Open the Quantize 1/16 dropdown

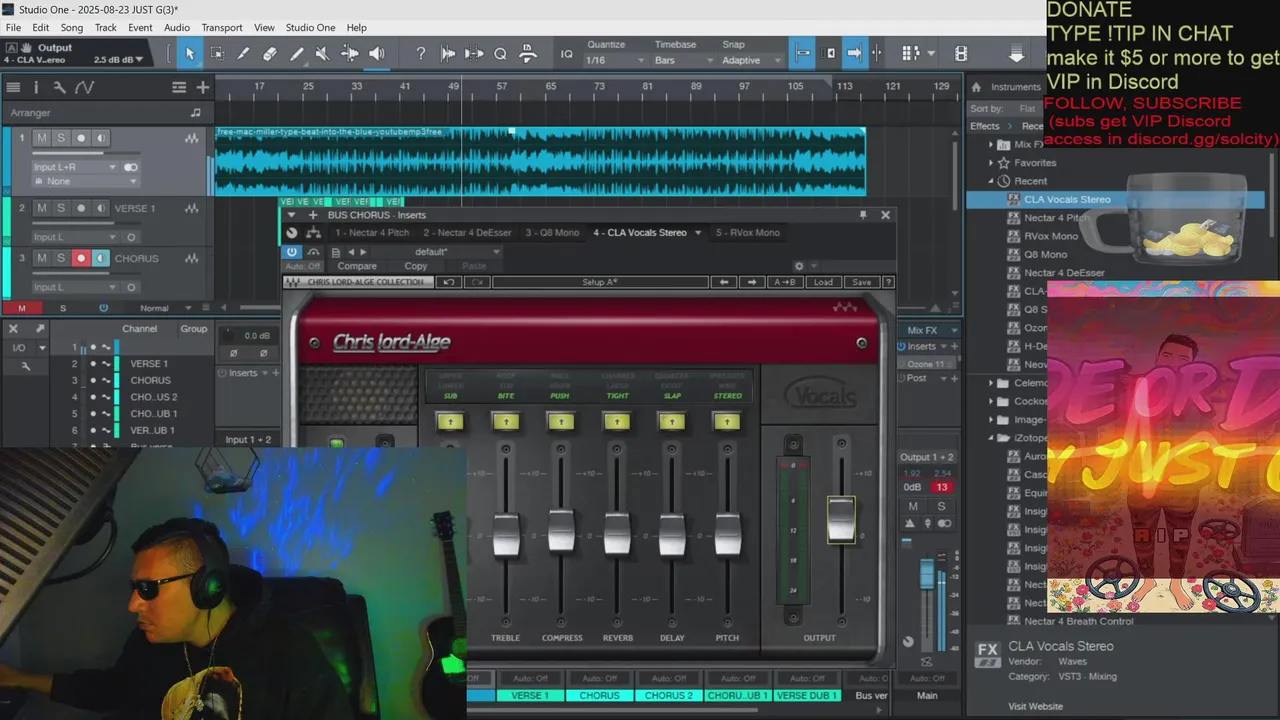pyautogui.click(x=616, y=60)
